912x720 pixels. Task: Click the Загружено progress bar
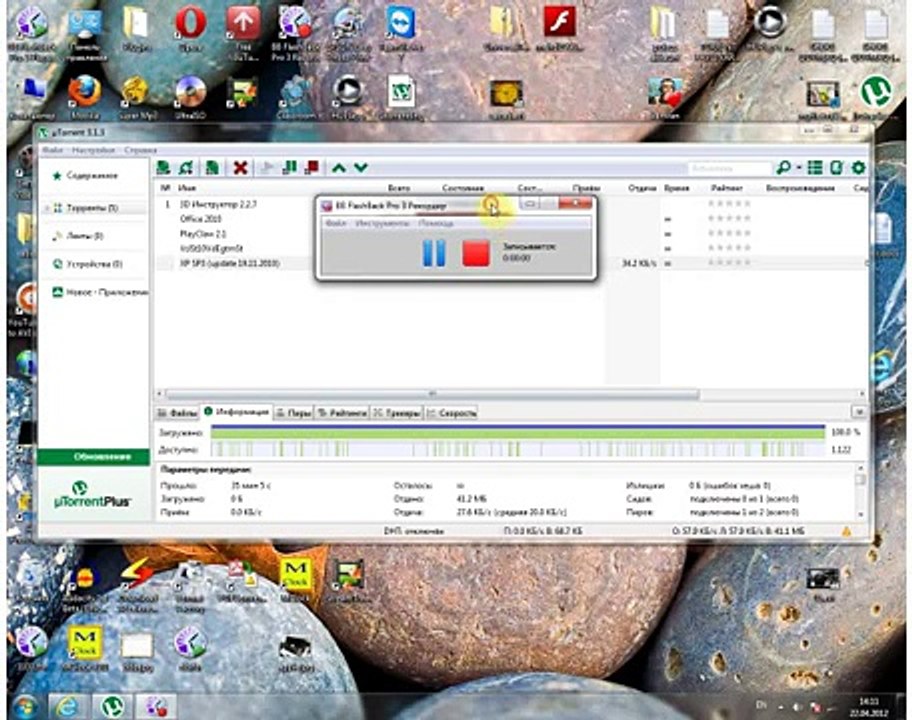[x=518, y=432]
